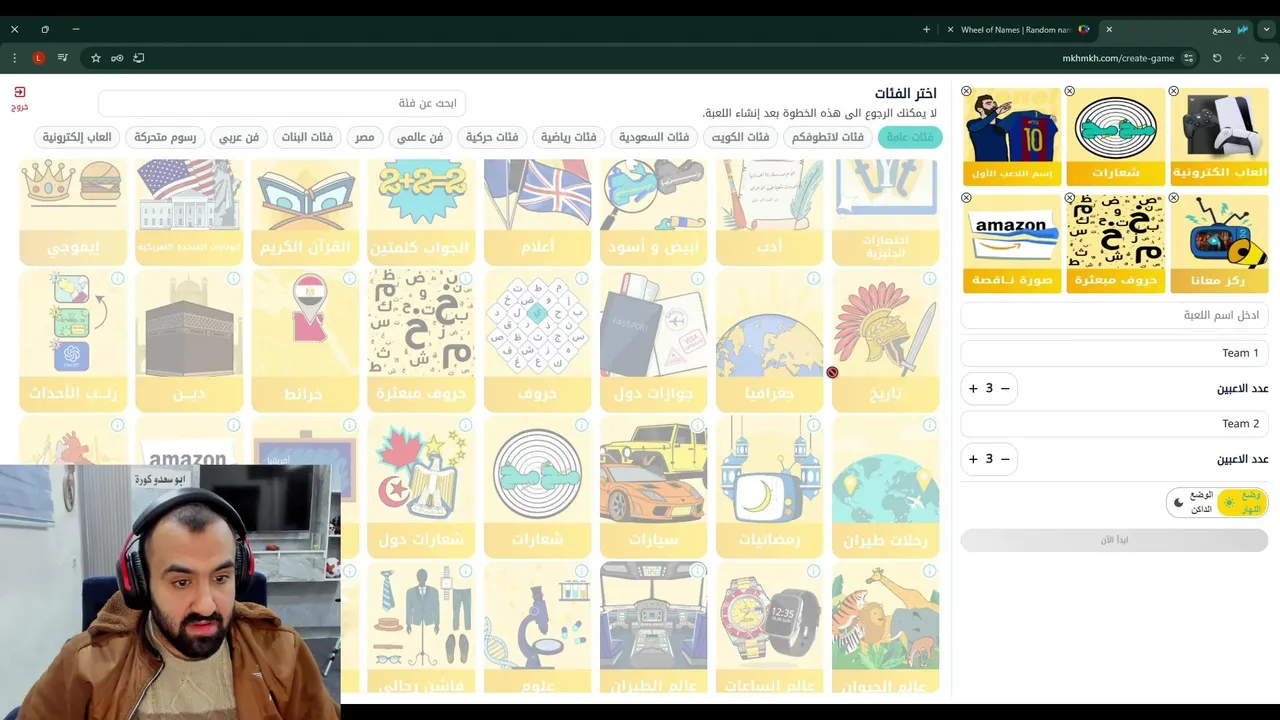Open the فن عالمي filter tab
Viewport: 1280px width, 720px height.
coord(420,137)
